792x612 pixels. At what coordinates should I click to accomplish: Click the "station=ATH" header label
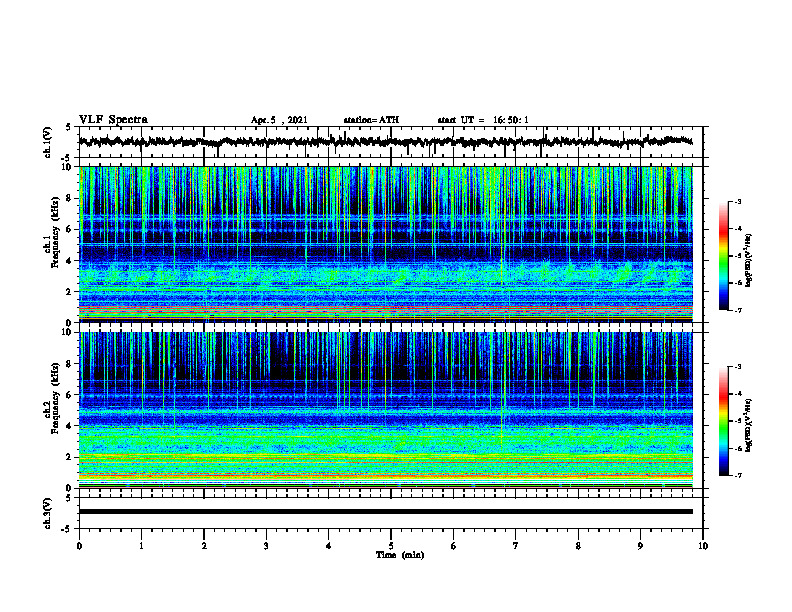pos(371,120)
